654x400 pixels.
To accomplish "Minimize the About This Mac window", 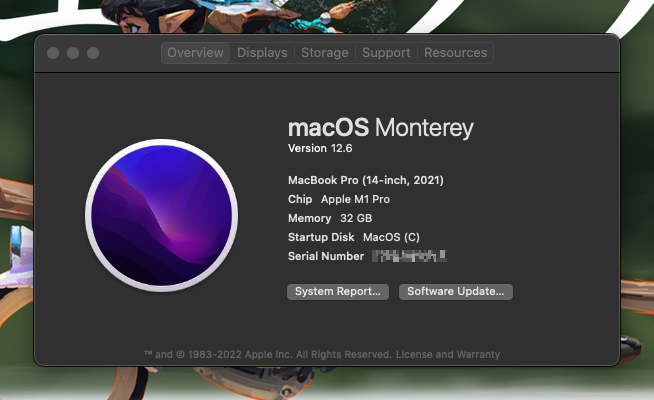I will pyautogui.click(x=73, y=53).
